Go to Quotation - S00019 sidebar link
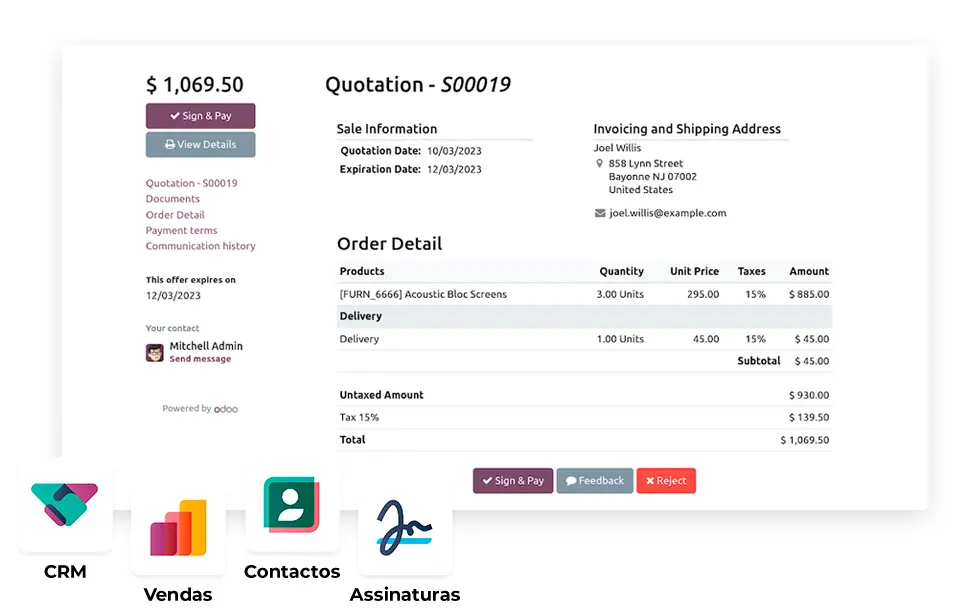 pyautogui.click(x=191, y=184)
